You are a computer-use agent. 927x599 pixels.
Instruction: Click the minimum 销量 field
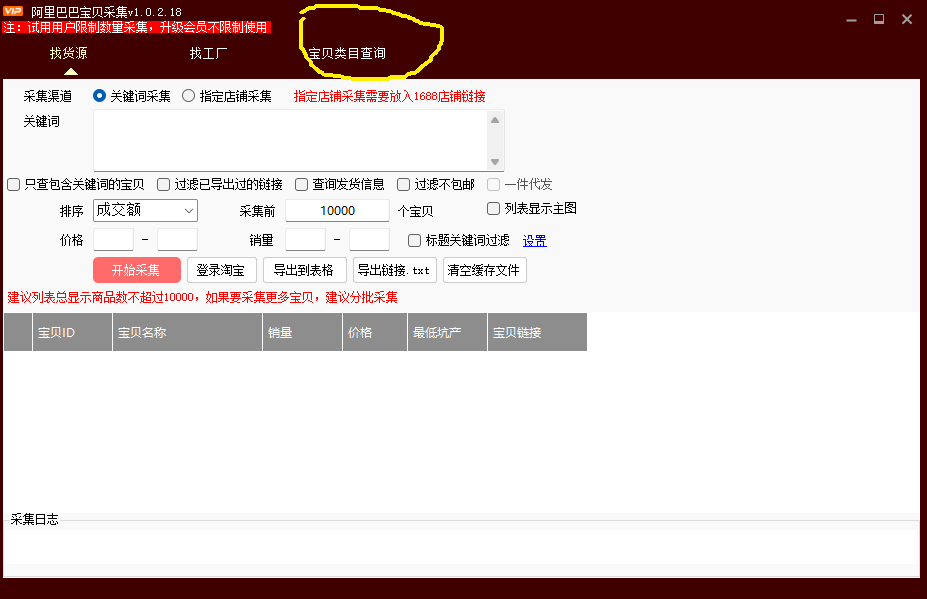tap(306, 240)
